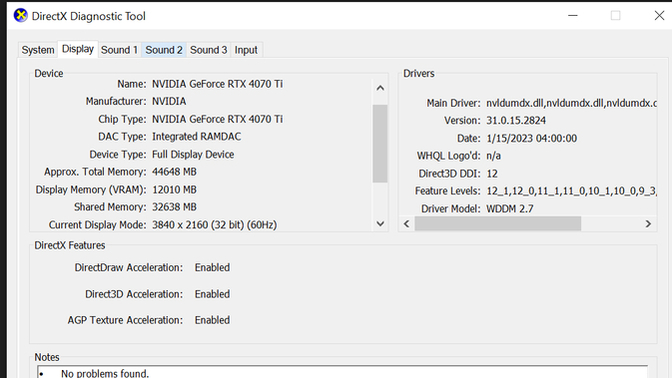The image size is (672, 378).
Task: Switch to the Sound 1 tab
Action: pyautogui.click(x=119, y=50)
